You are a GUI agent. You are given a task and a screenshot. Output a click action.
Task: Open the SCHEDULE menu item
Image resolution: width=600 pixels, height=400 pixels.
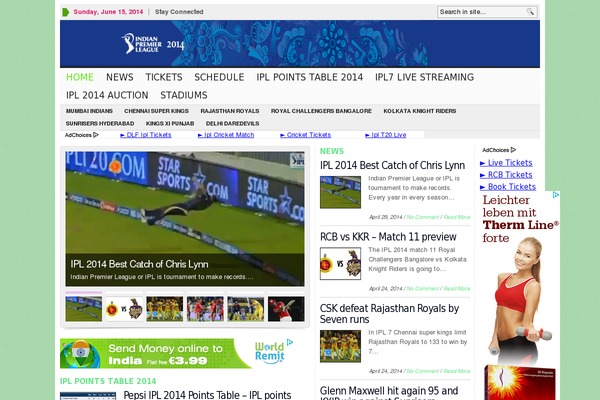click(219, 77)
